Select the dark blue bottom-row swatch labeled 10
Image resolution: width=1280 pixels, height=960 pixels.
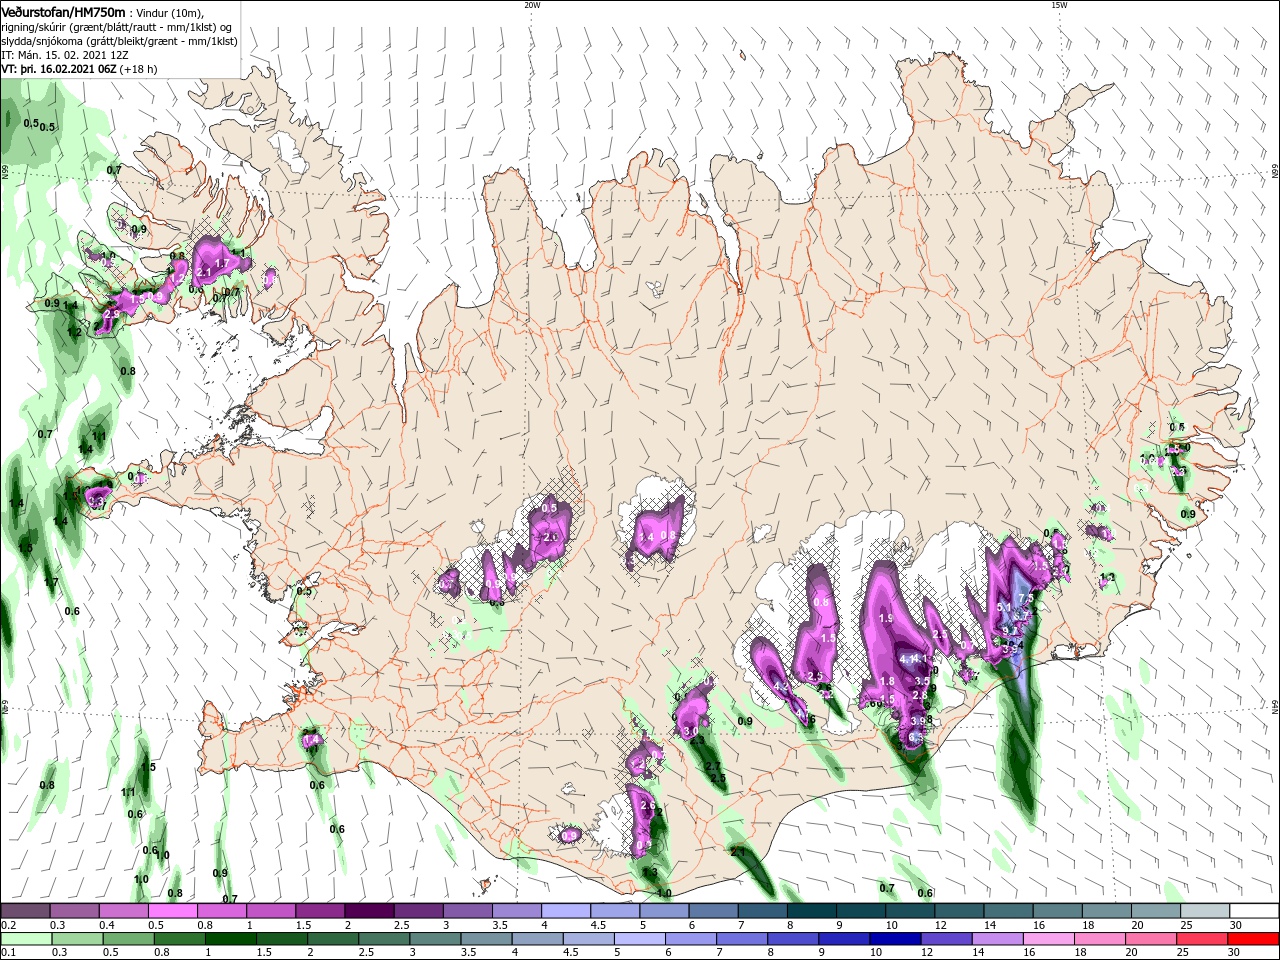pos(894,939)
